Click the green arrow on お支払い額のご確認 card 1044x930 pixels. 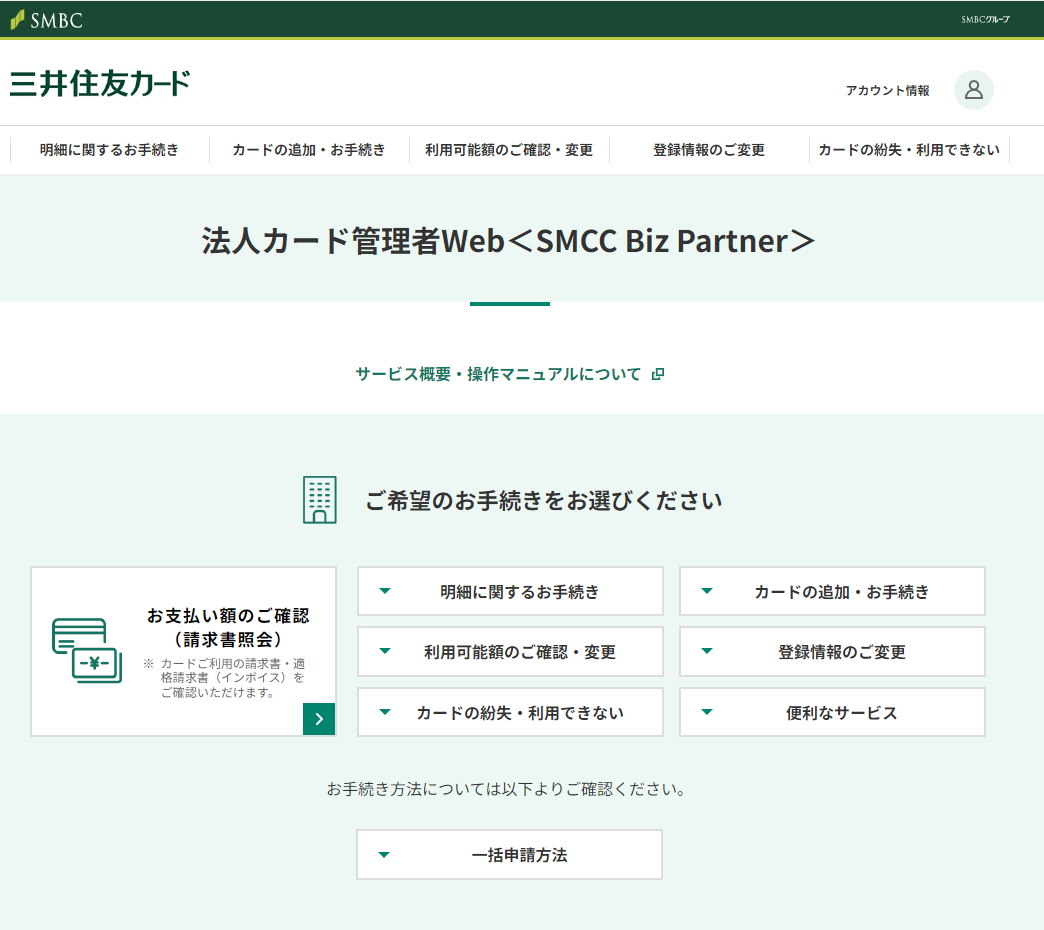(319, 719)
